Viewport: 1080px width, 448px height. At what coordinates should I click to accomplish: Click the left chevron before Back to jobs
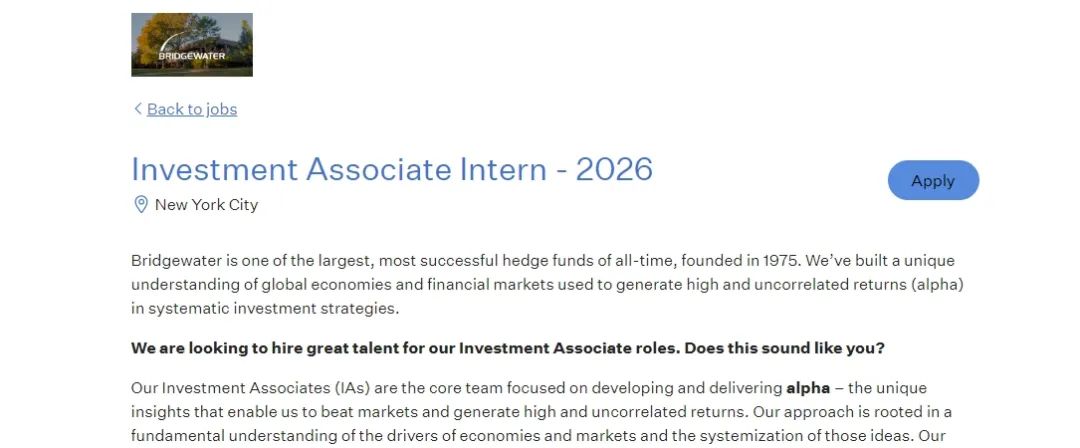(x=138, y=108)
